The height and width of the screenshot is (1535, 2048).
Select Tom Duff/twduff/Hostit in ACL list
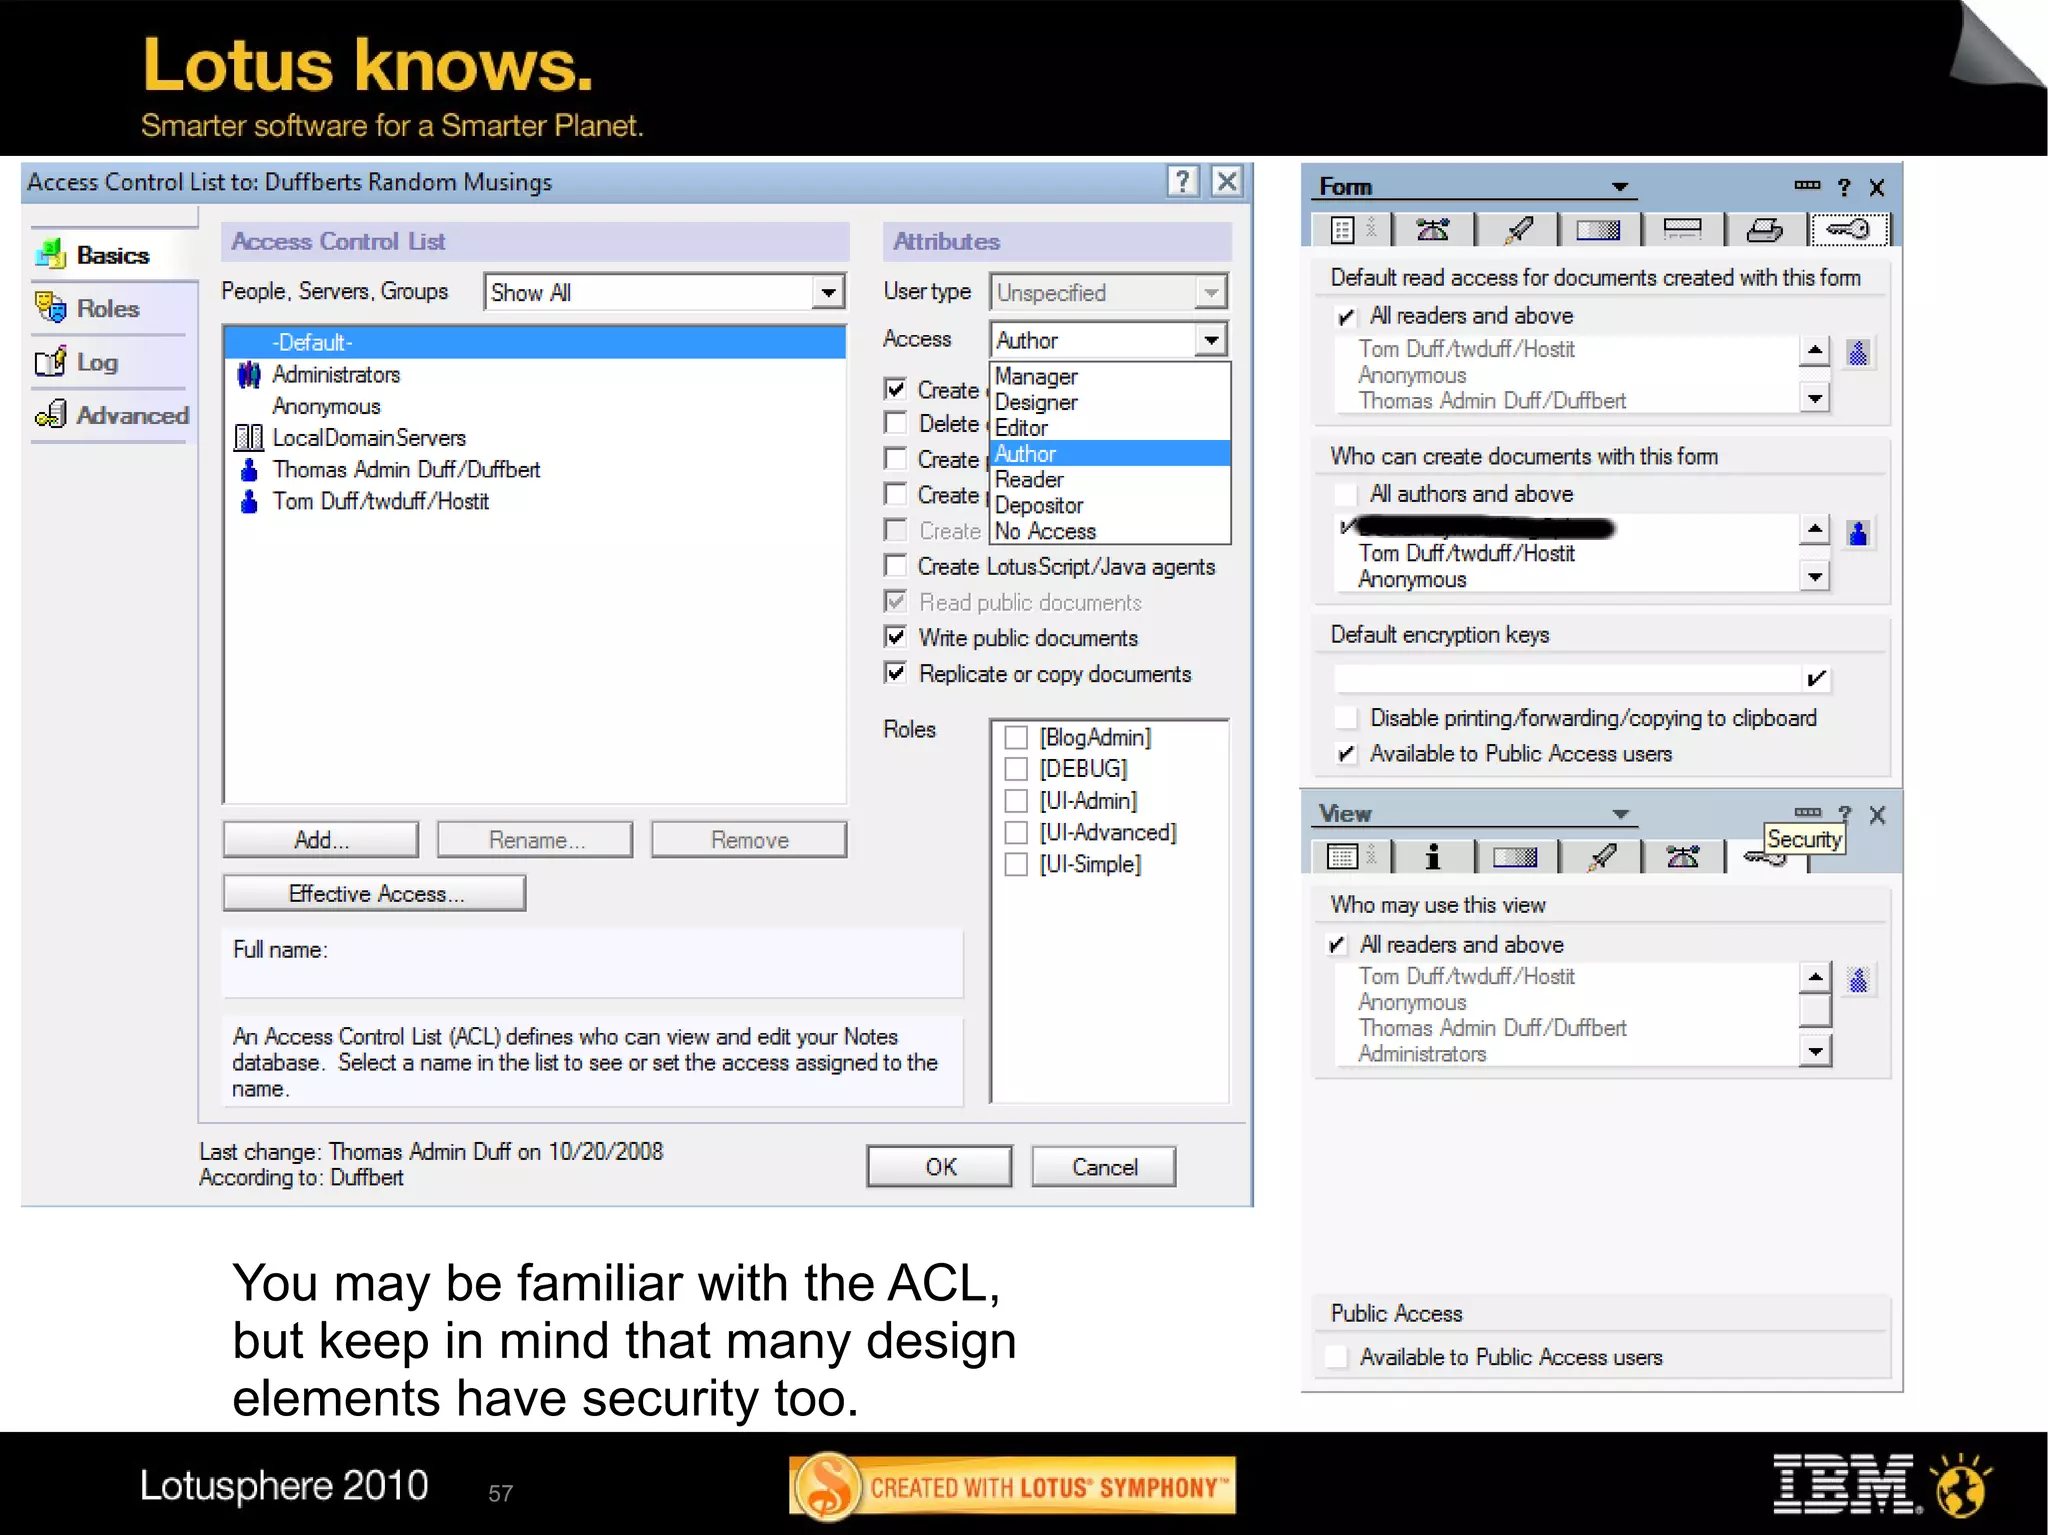pyautogui.click(x=380, y=501)
